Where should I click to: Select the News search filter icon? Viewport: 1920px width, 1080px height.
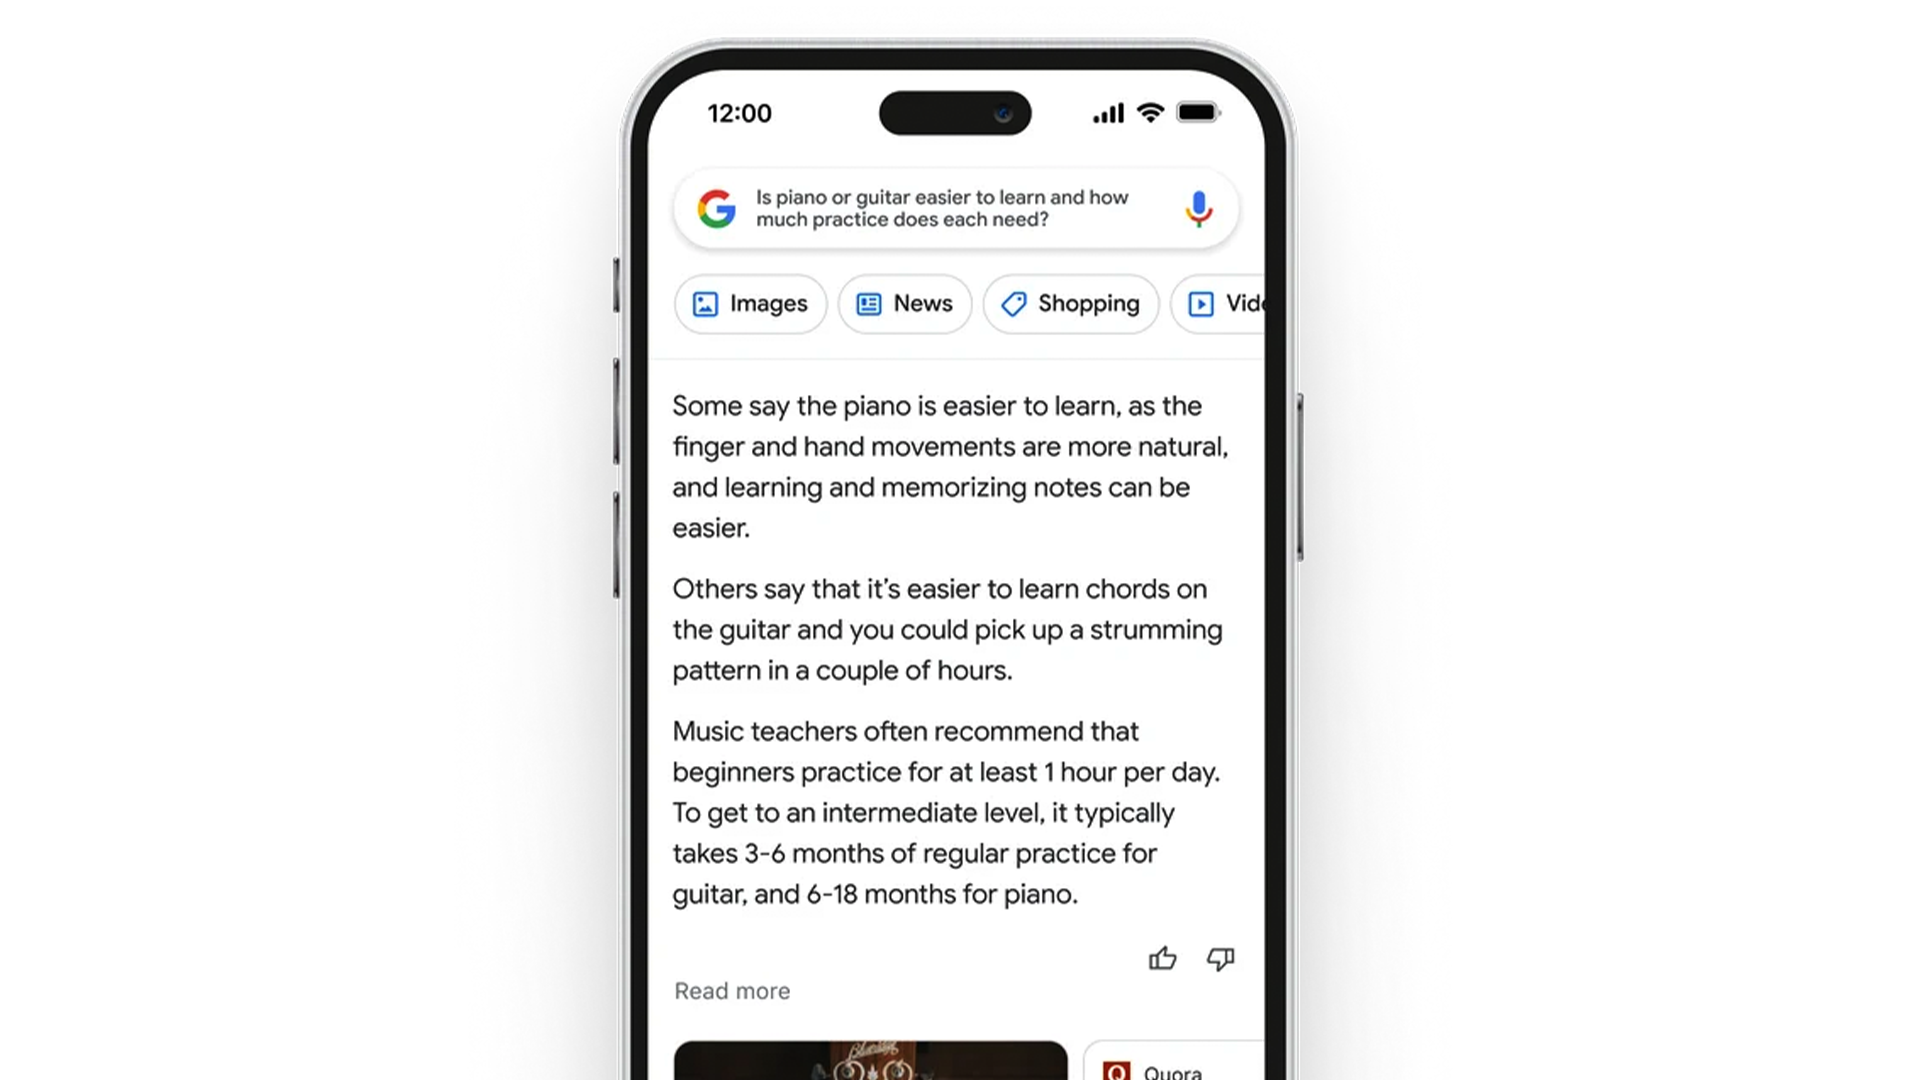tap(869, 302)
